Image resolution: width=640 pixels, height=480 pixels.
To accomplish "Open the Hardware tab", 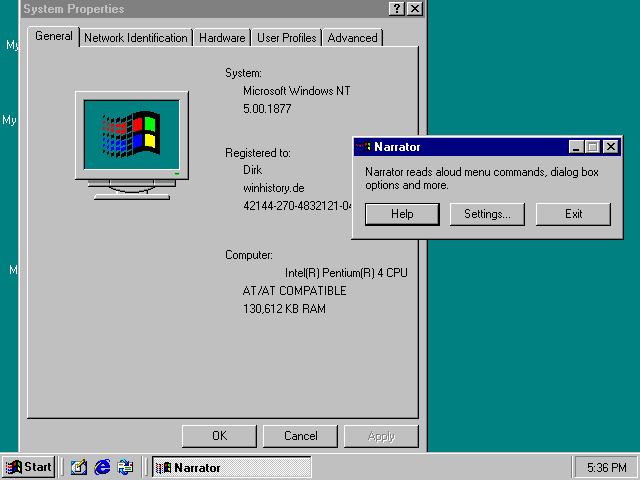I will click(x=222, y=38).
